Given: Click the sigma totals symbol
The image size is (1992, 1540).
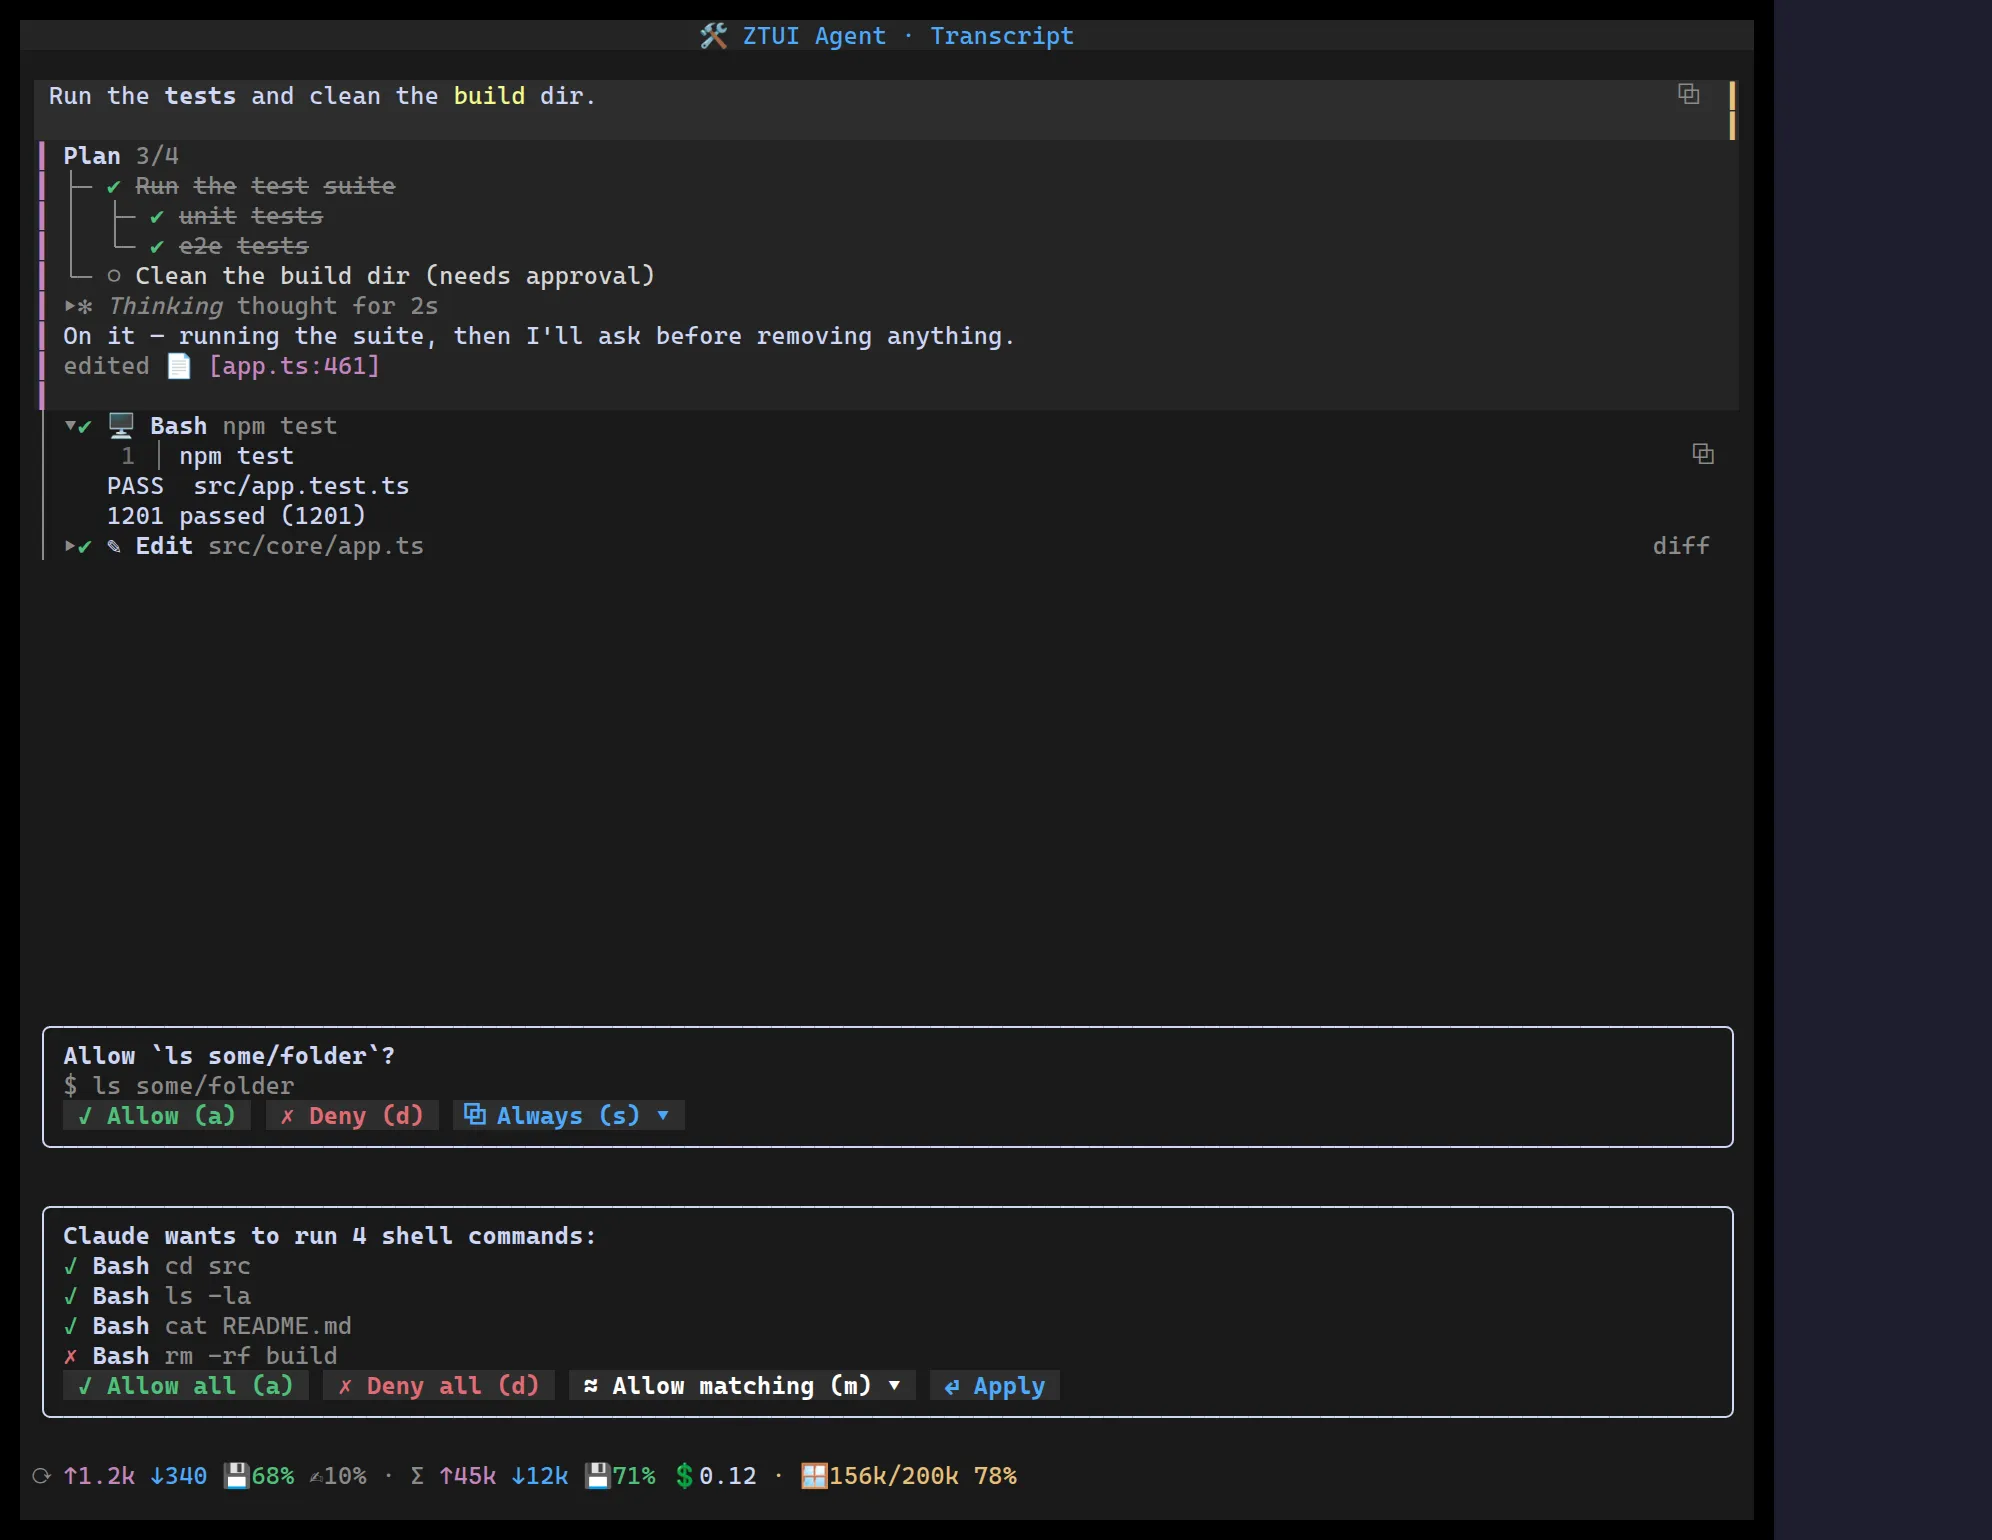Looking at the screenshot, I should pos(417,1476).
